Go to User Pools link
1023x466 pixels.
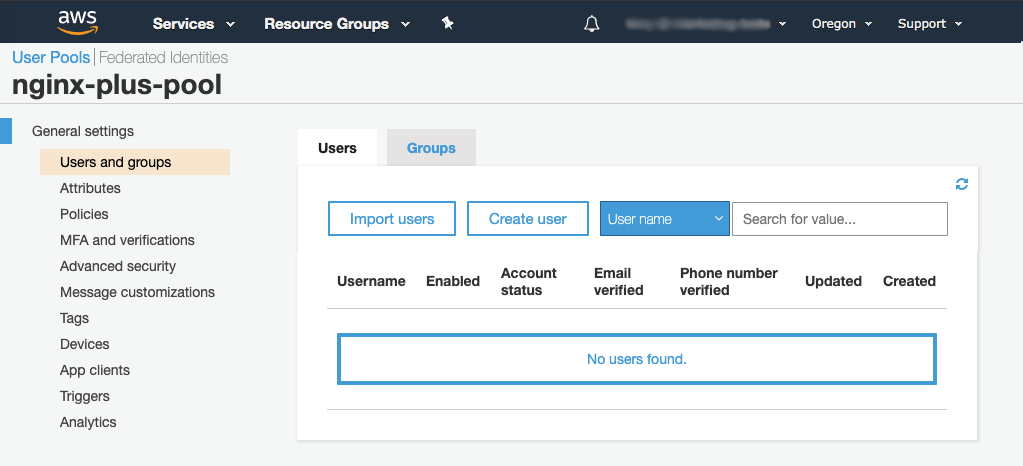[51, 57]
